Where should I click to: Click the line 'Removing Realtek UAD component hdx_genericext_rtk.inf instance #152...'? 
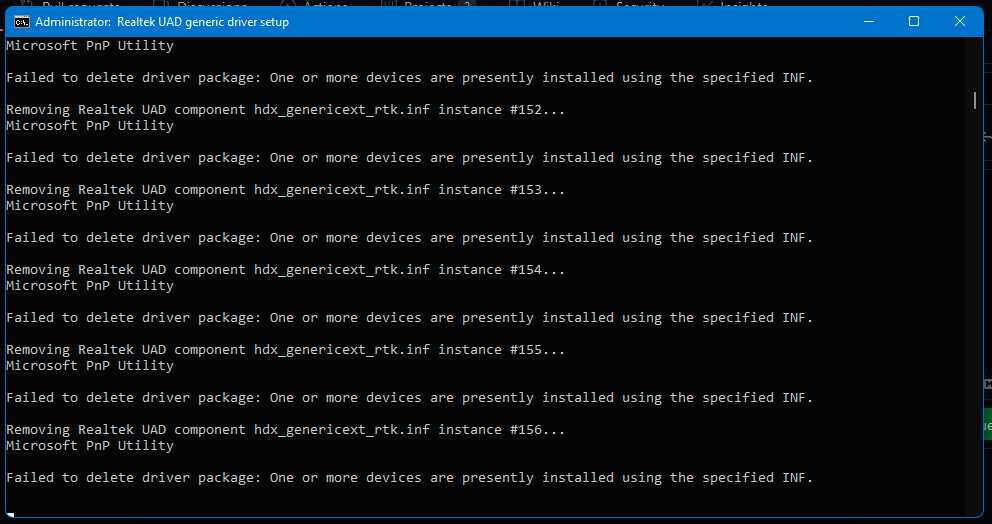[x=285, y=109]
